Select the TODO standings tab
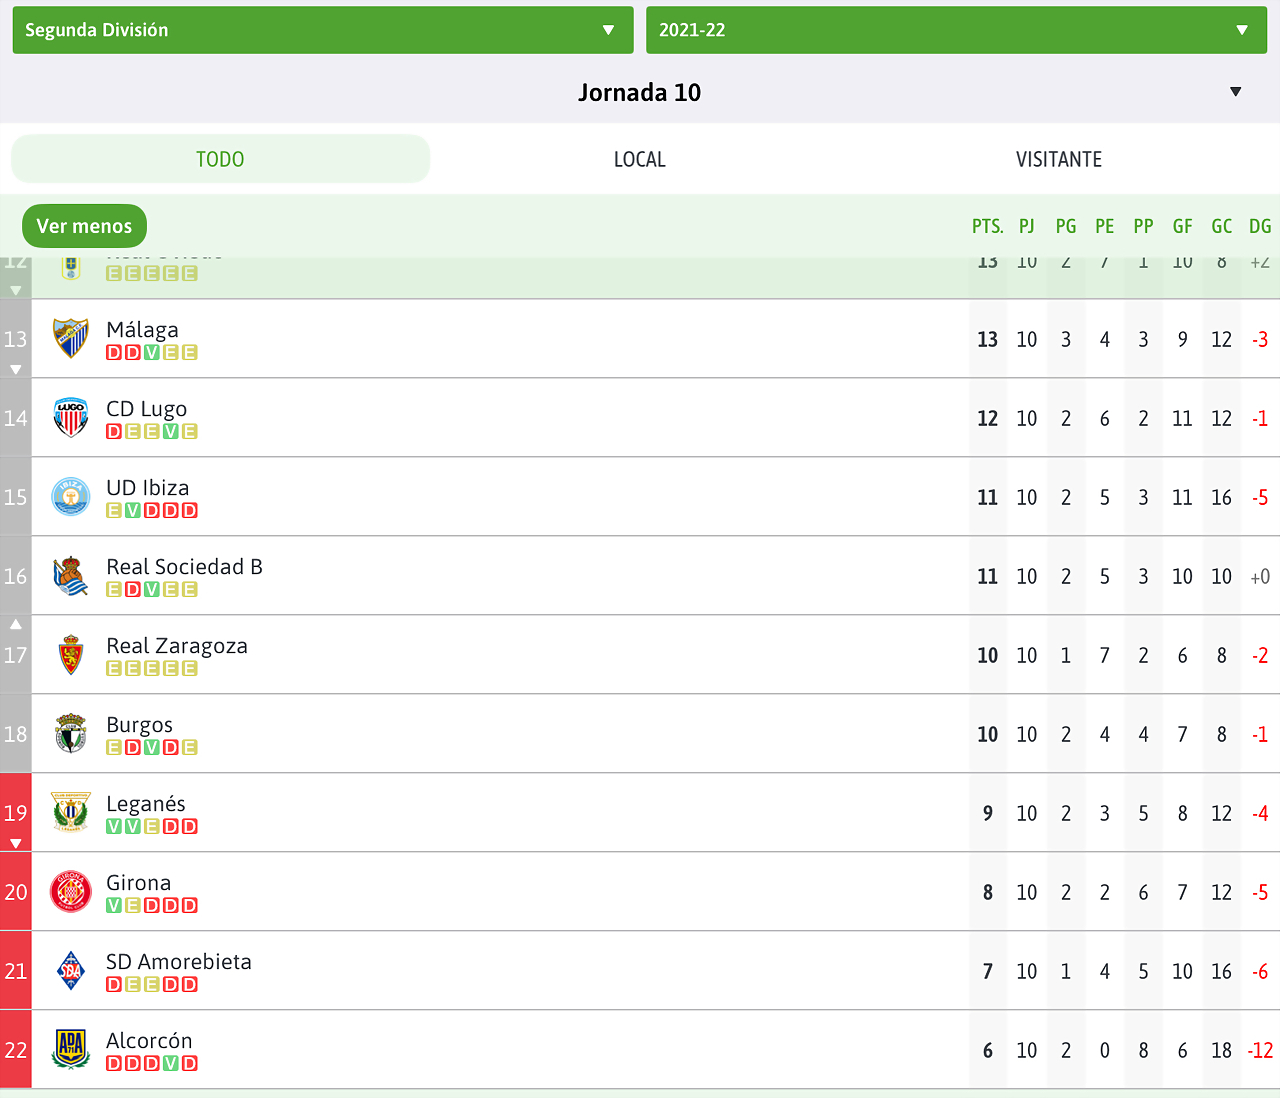Screen dimensions: 1280x1098 tap(220, 159)
